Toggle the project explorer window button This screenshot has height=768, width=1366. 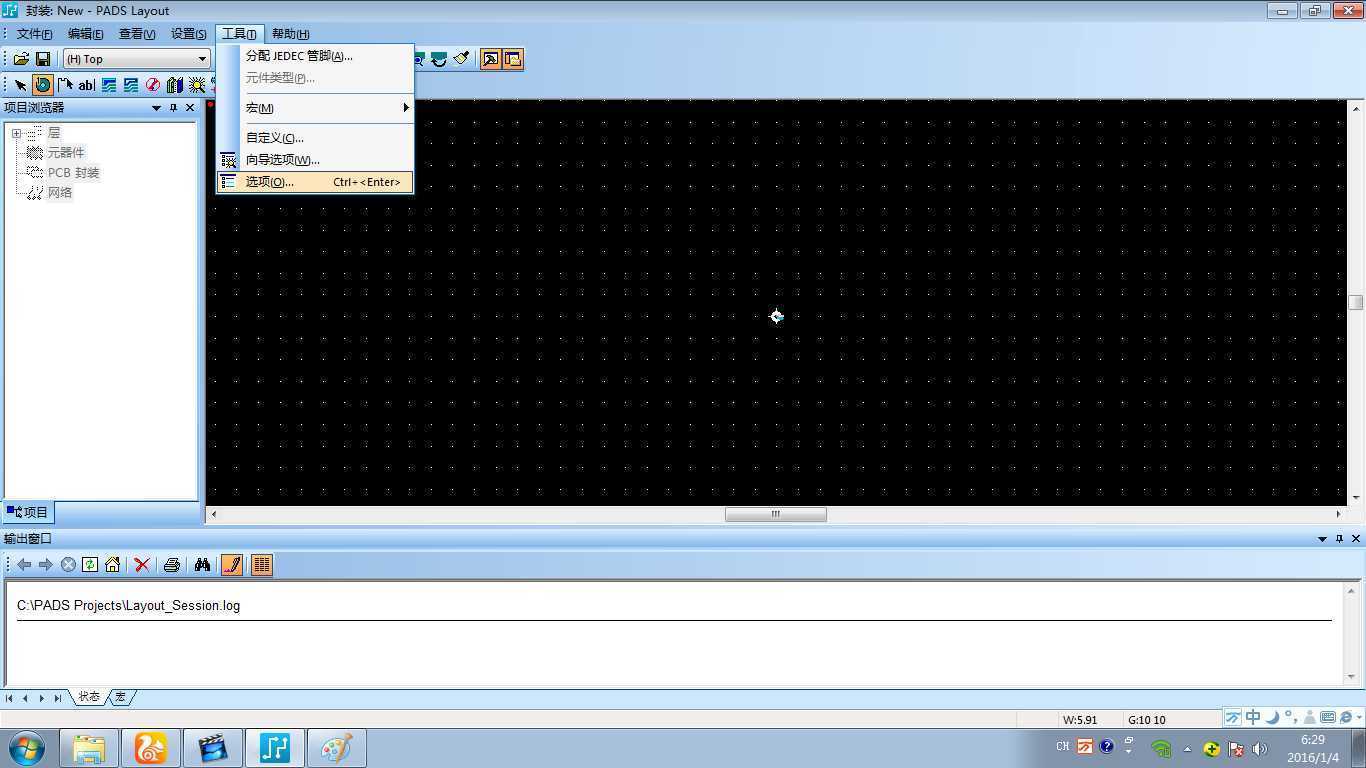491,59
